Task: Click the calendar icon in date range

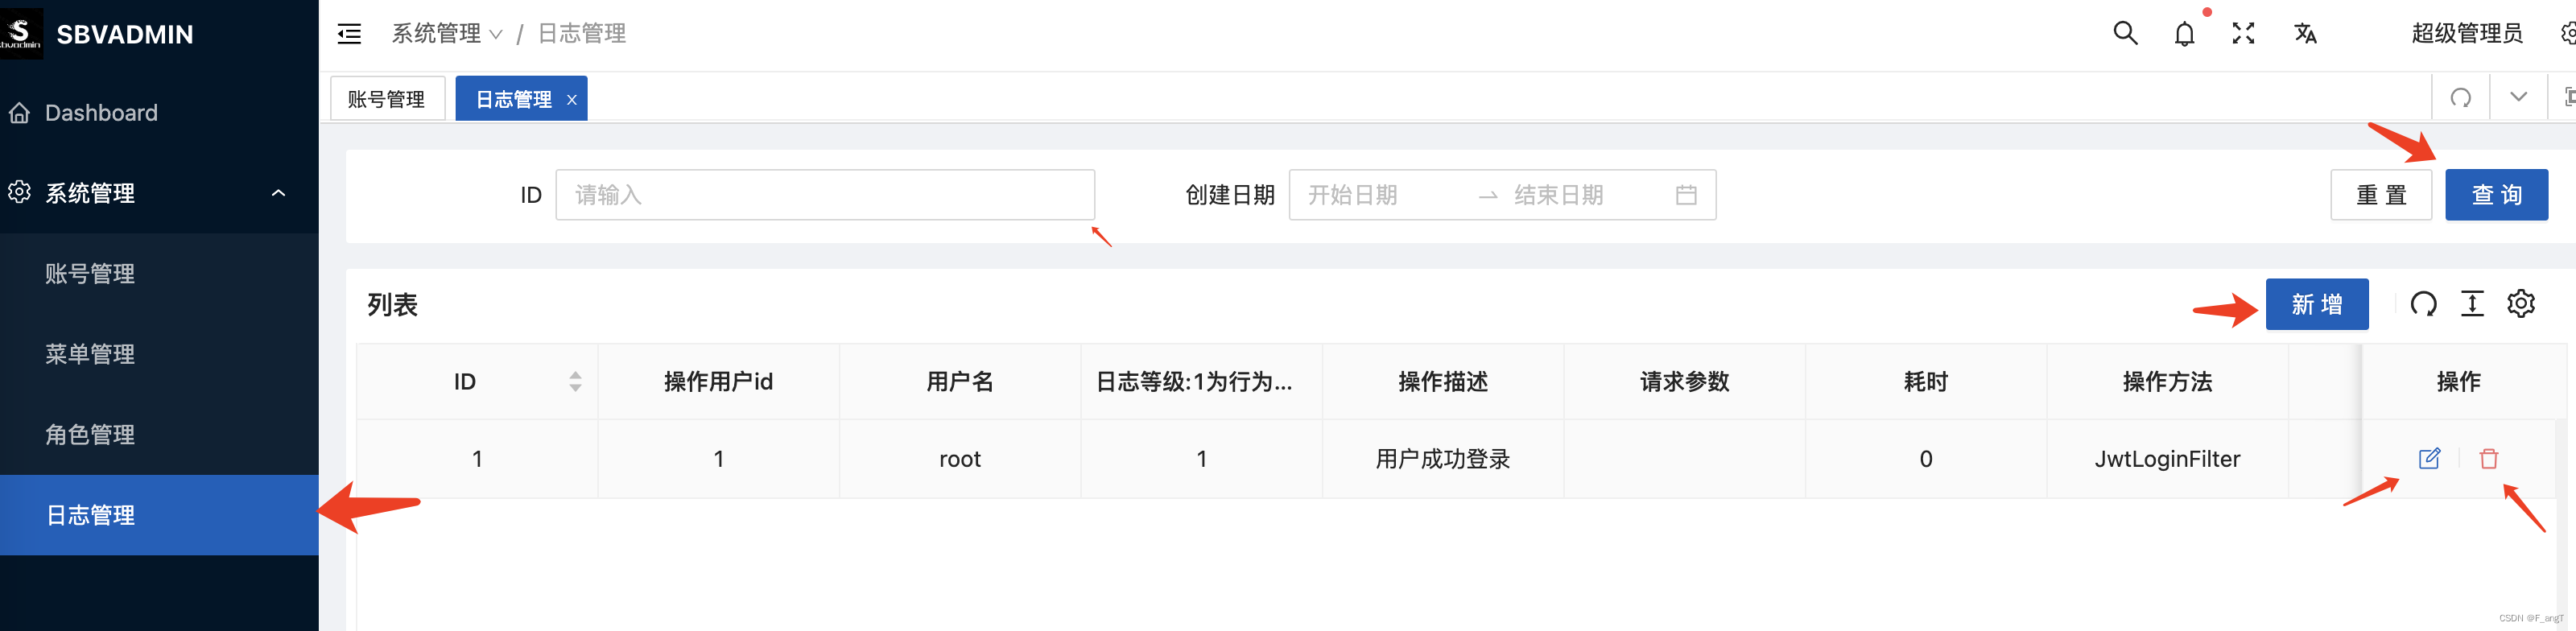Action: pyautogui.click(x=1686, y=195)
